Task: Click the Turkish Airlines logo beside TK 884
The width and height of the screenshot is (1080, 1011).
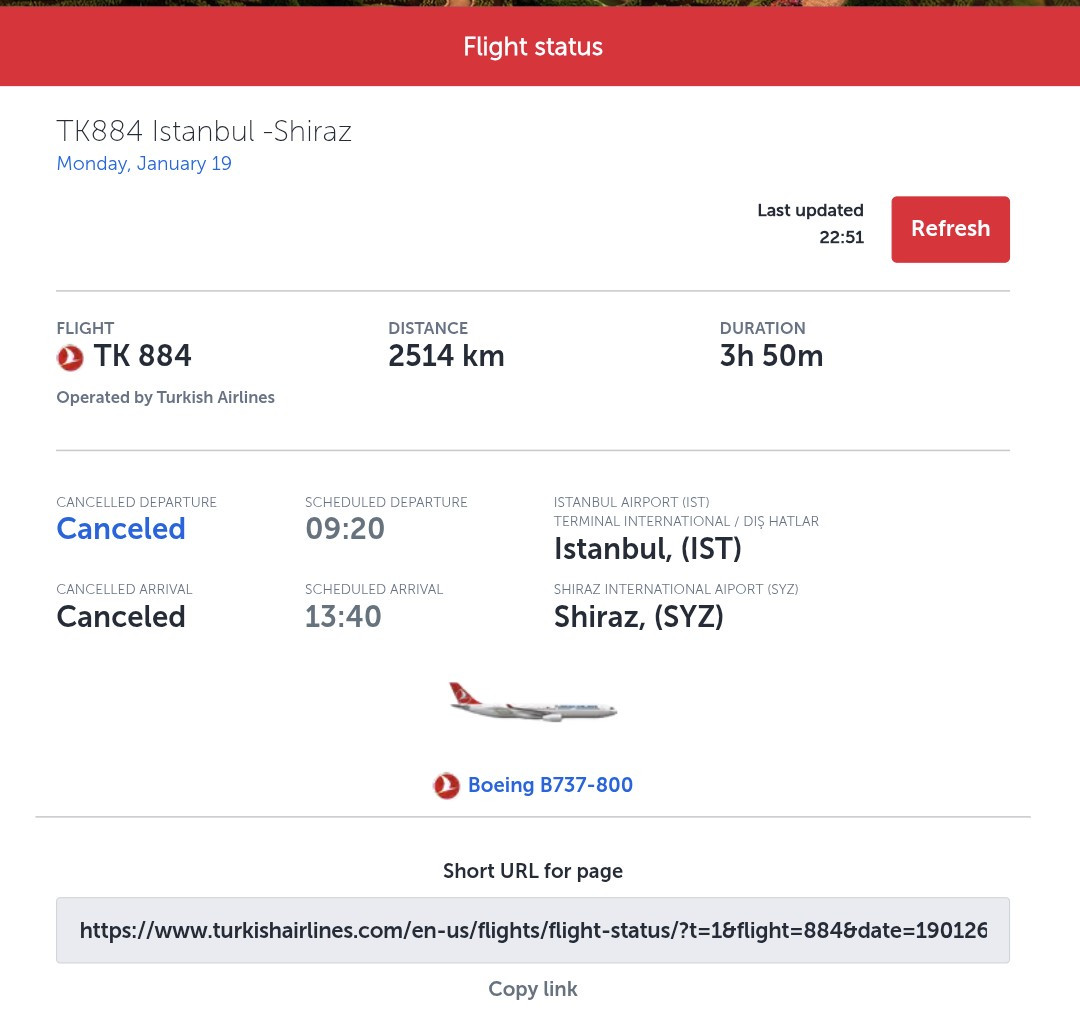Action: coord(70,357)
